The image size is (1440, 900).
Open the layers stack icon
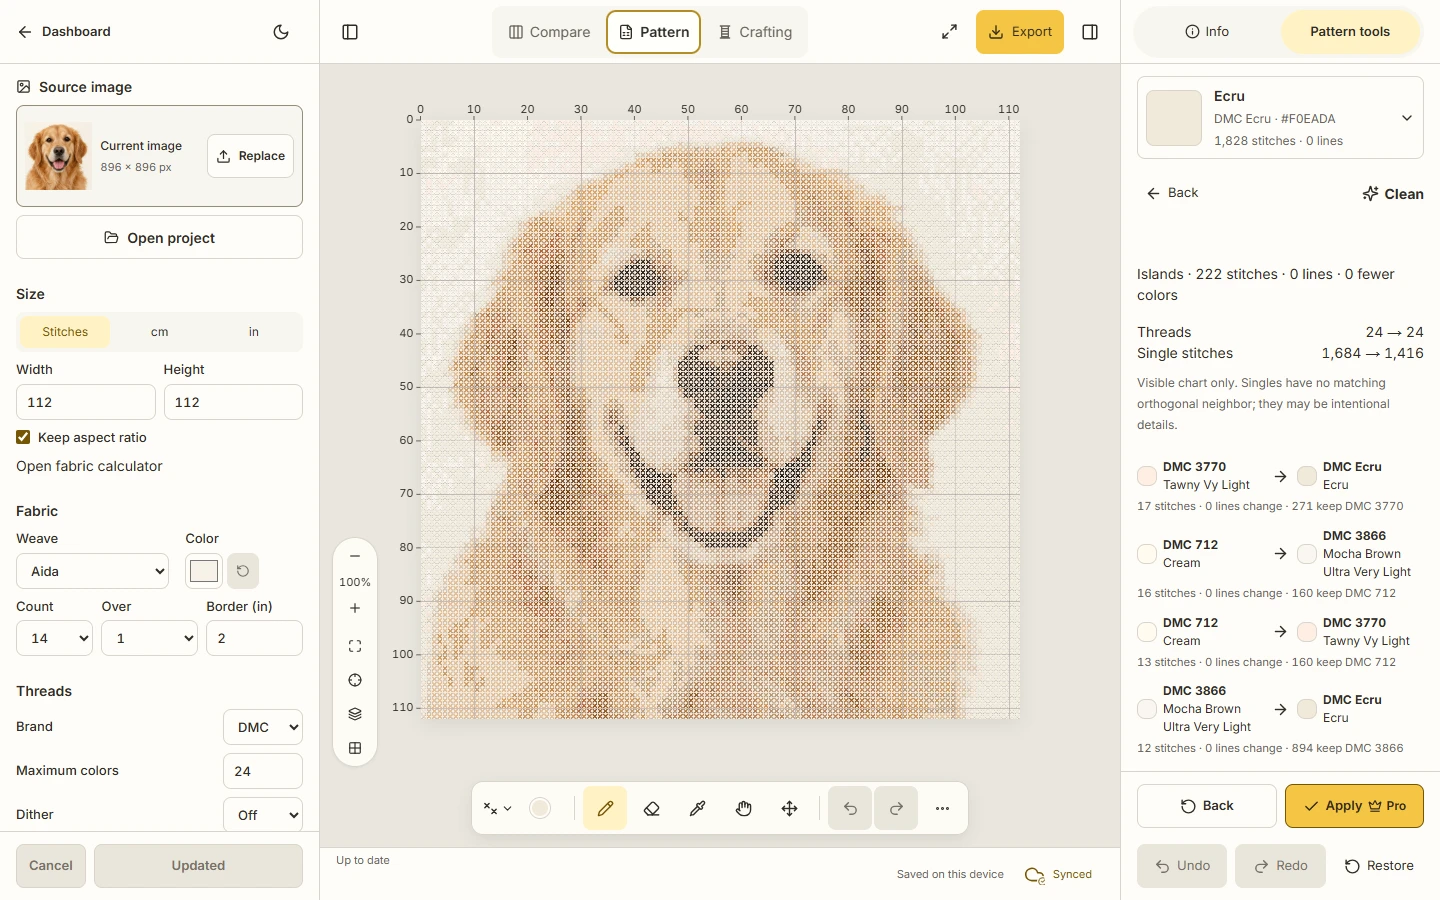(x=355, y=714)
